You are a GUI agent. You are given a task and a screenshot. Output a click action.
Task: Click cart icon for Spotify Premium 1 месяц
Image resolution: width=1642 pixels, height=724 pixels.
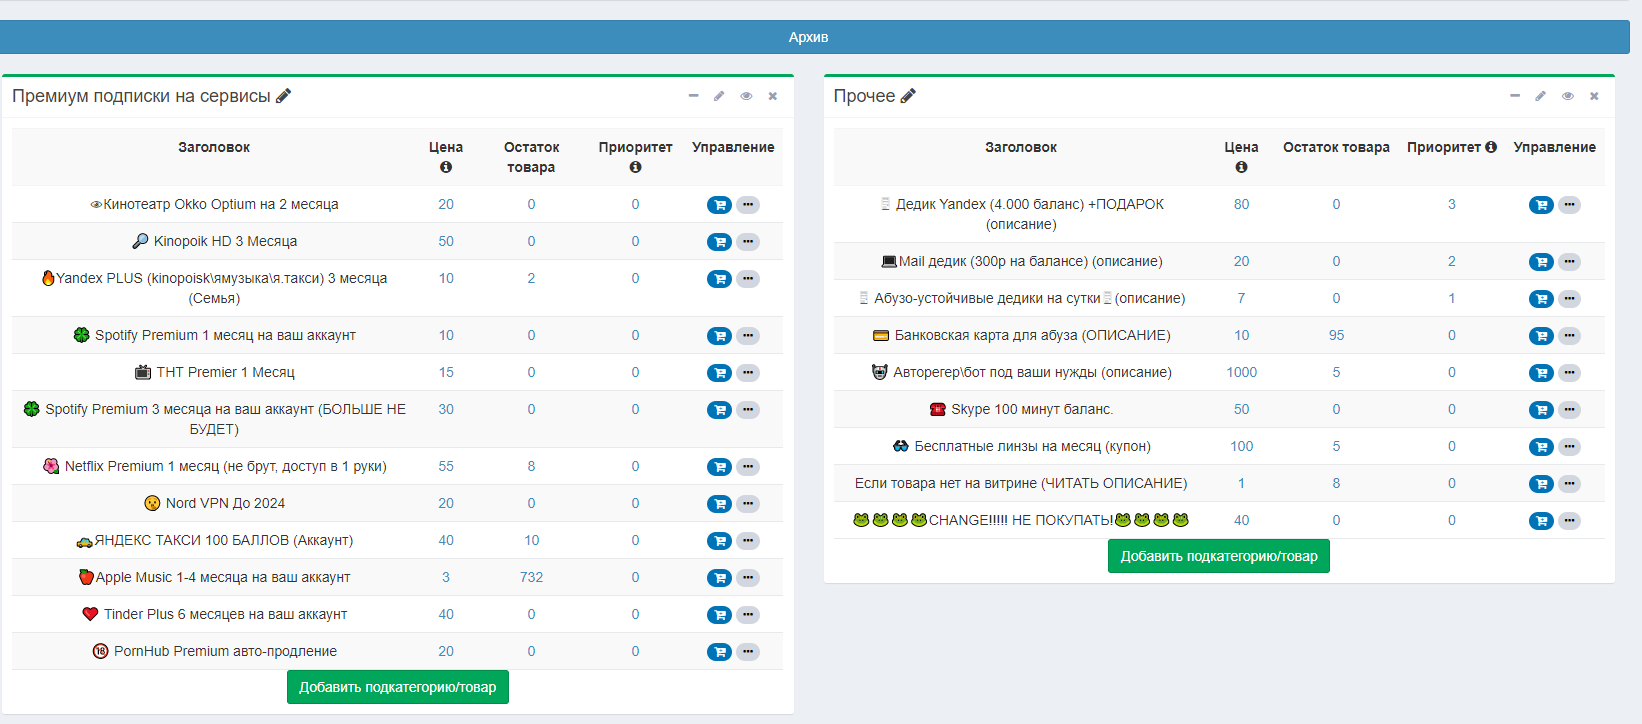(719, 336)
